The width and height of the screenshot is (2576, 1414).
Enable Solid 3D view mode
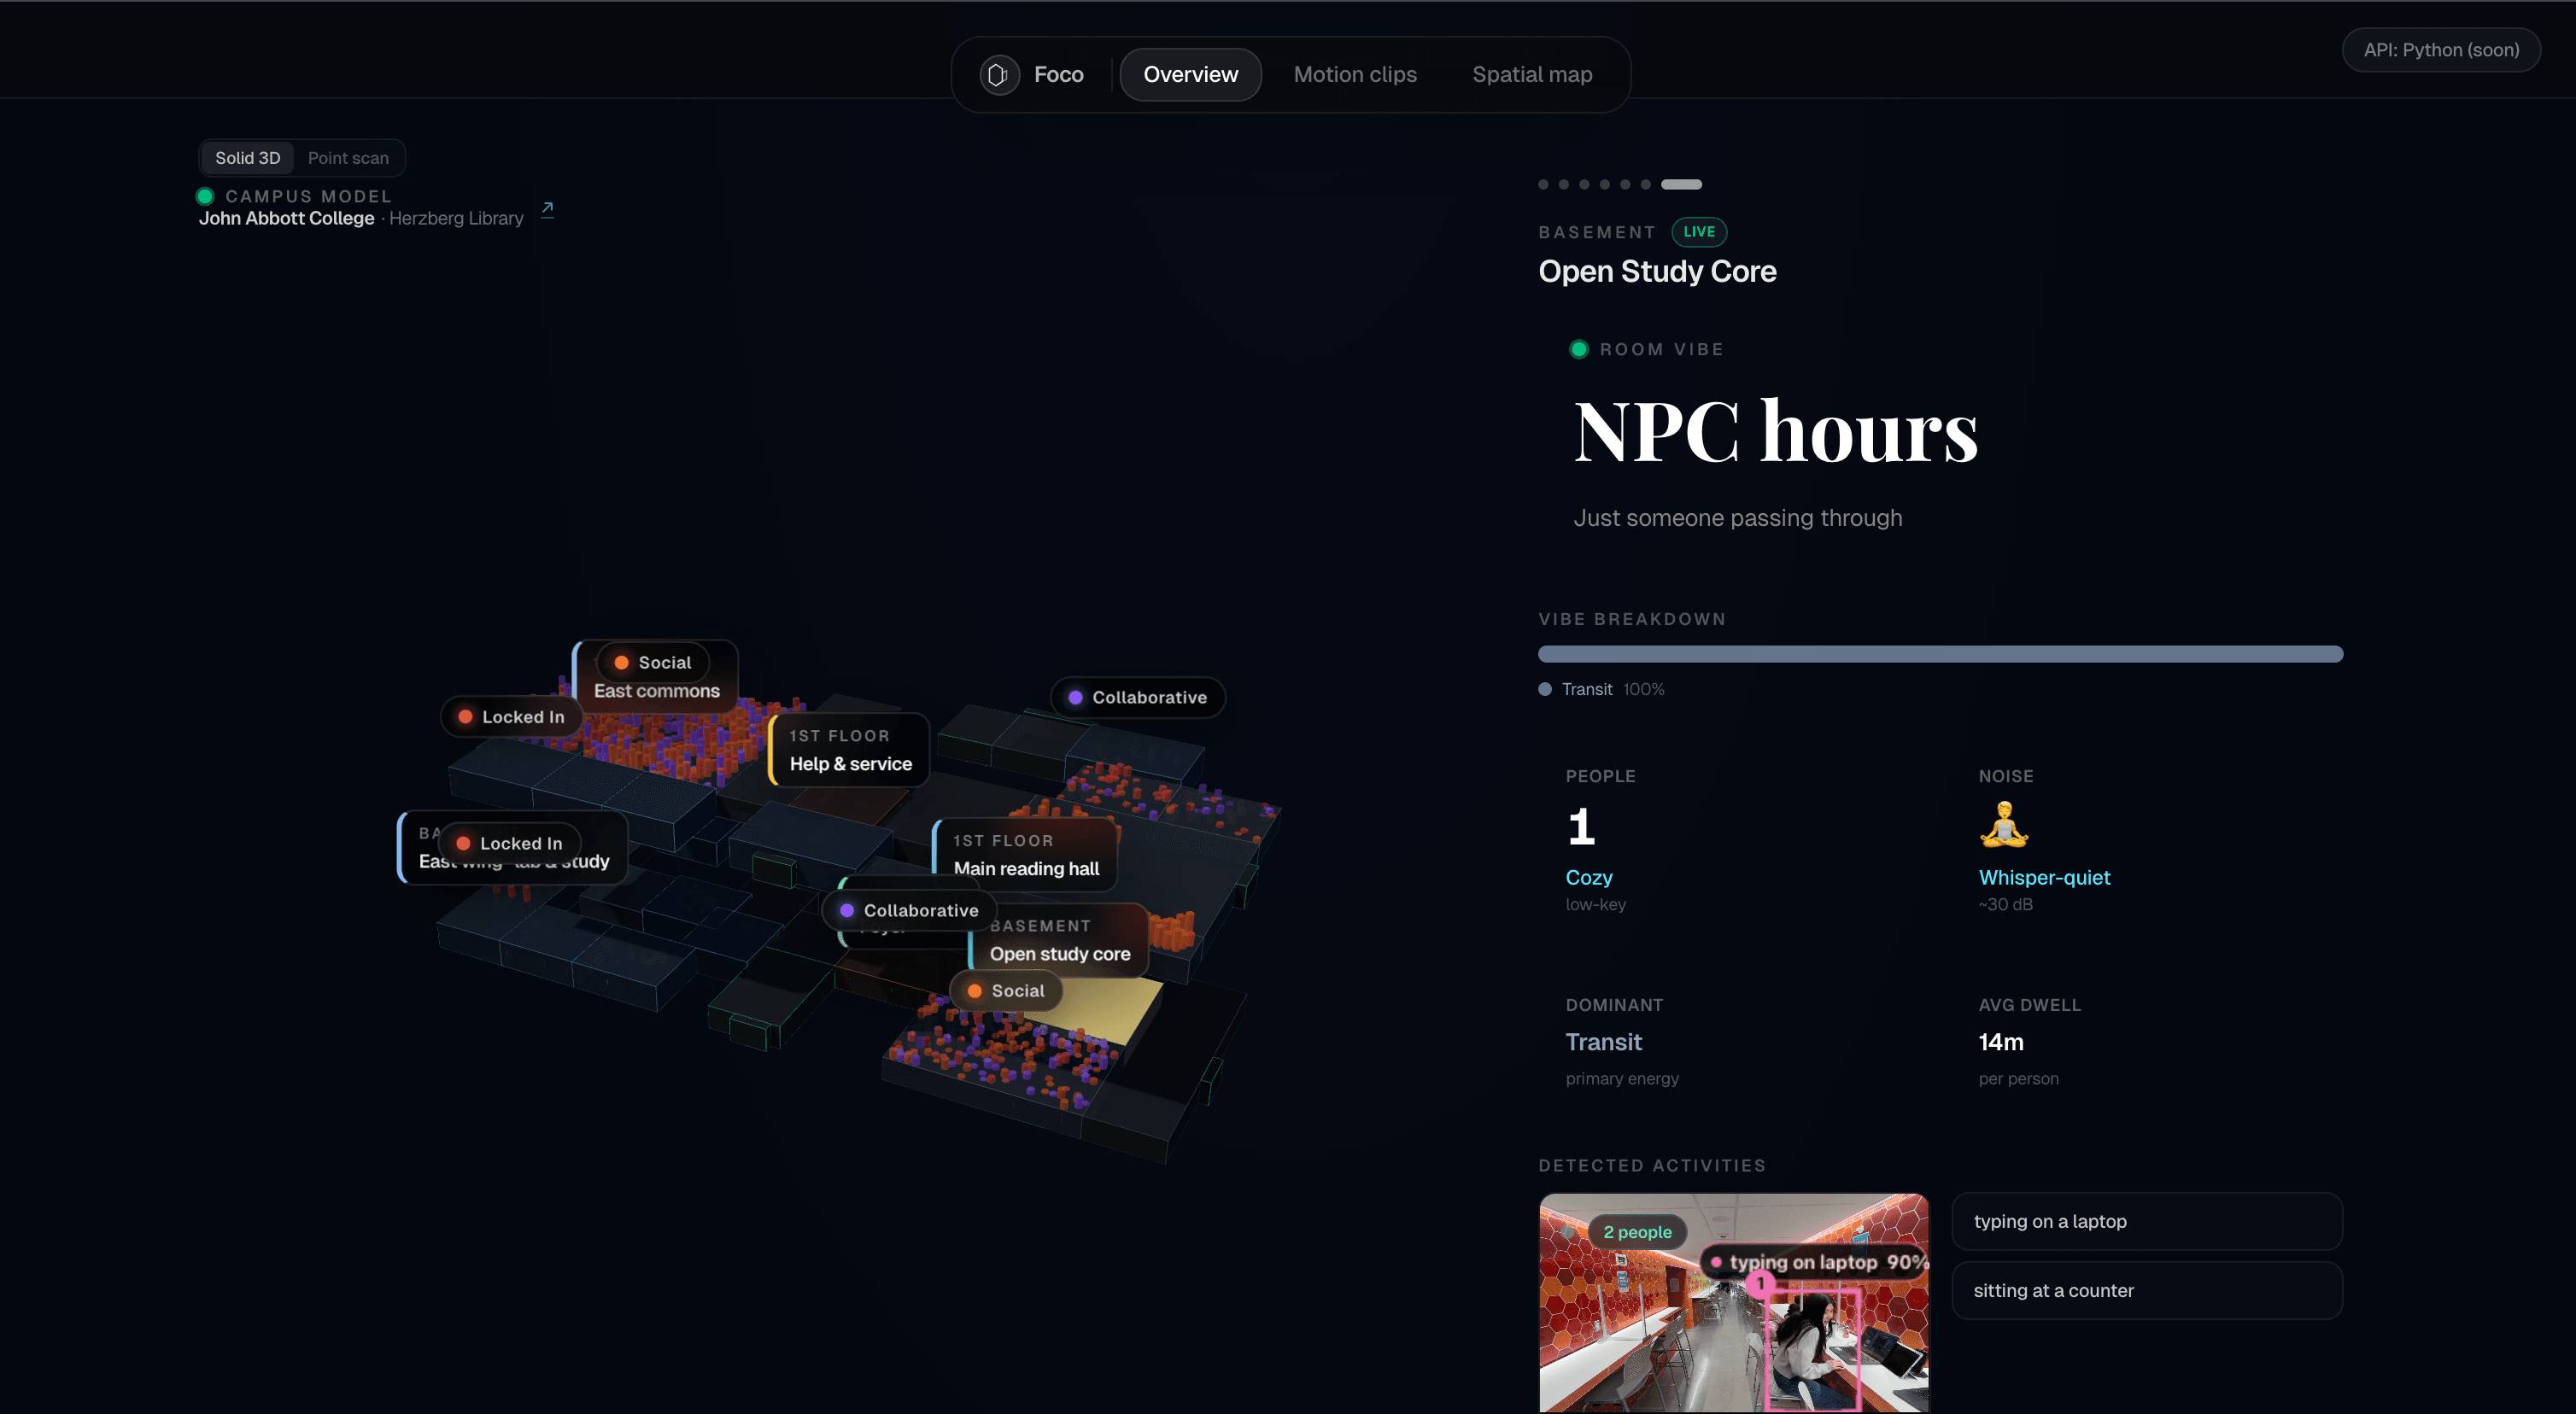(246, 157)
